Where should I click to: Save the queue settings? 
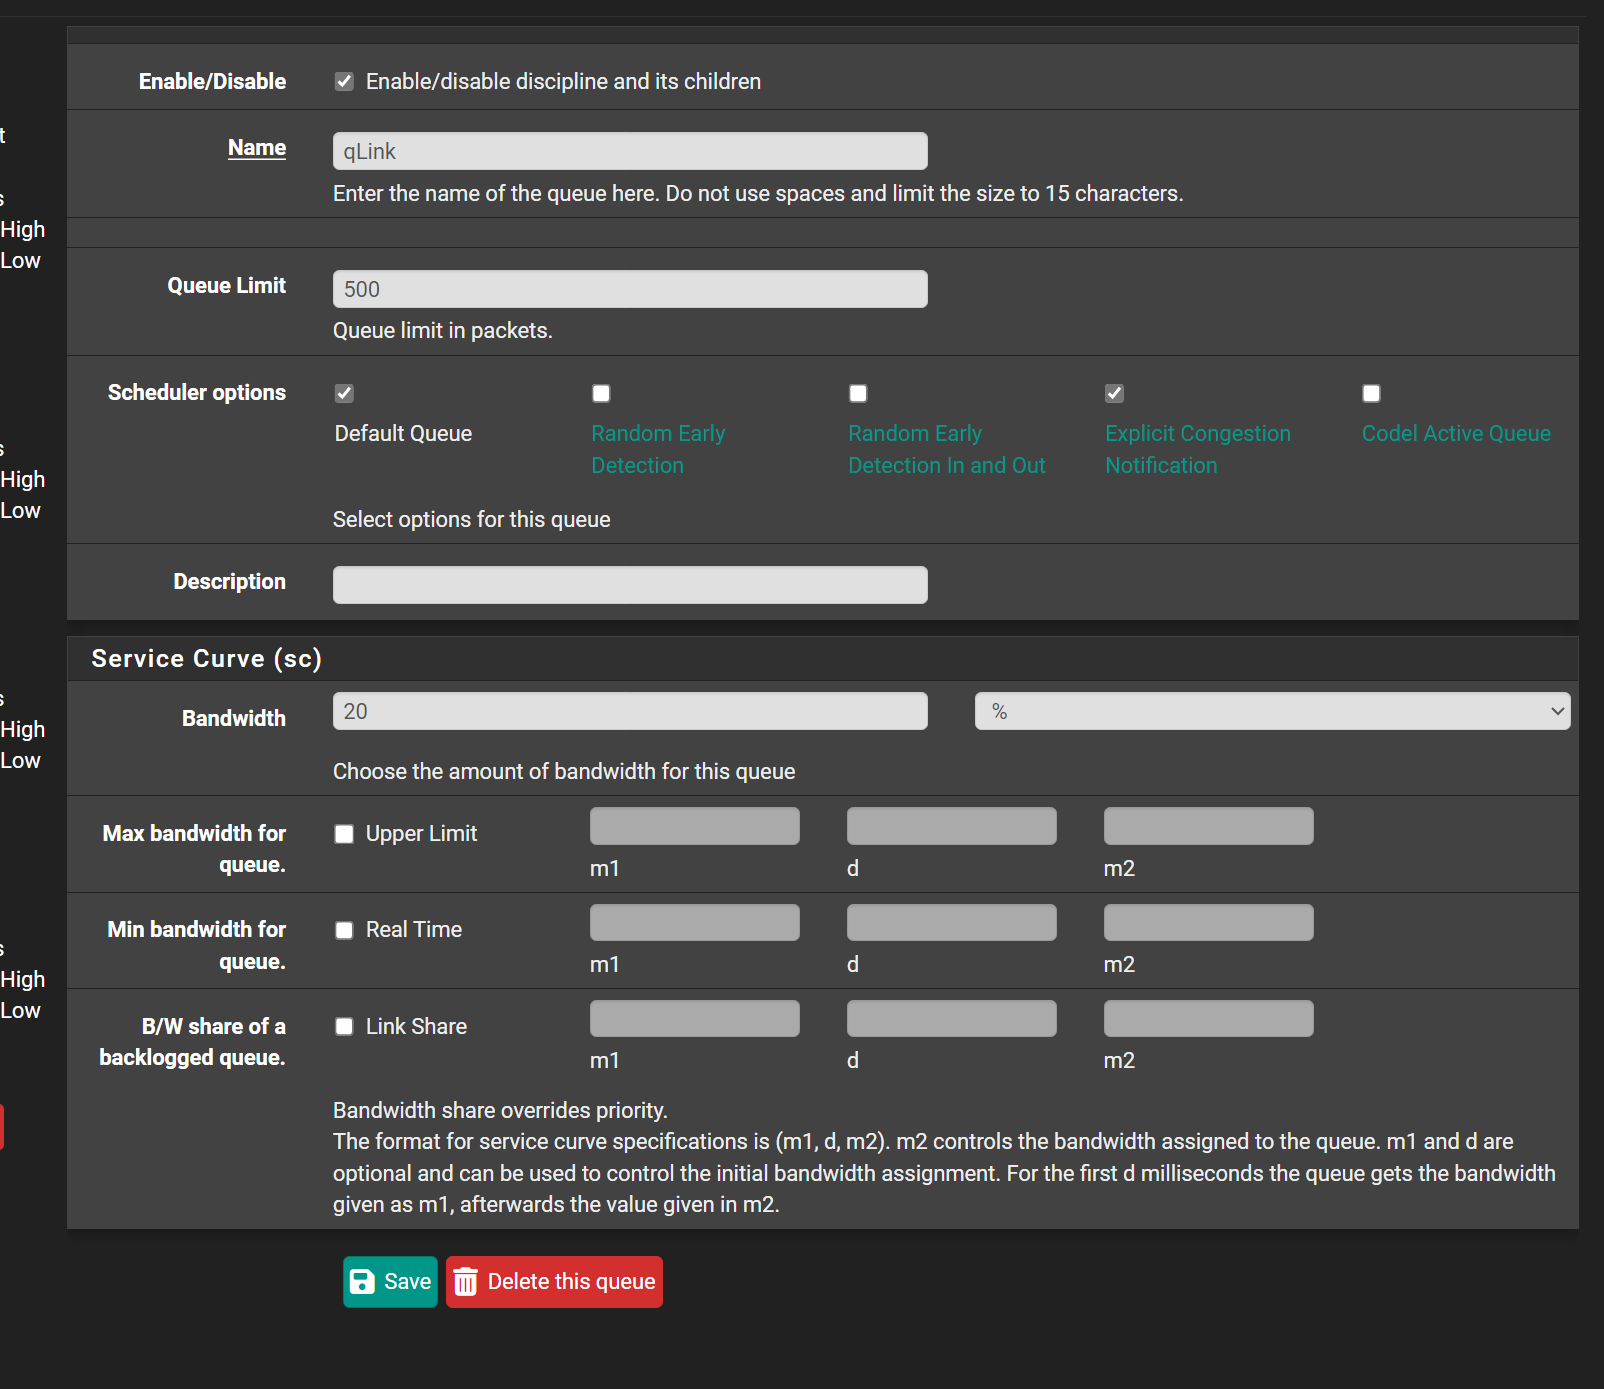(390, 1282)
